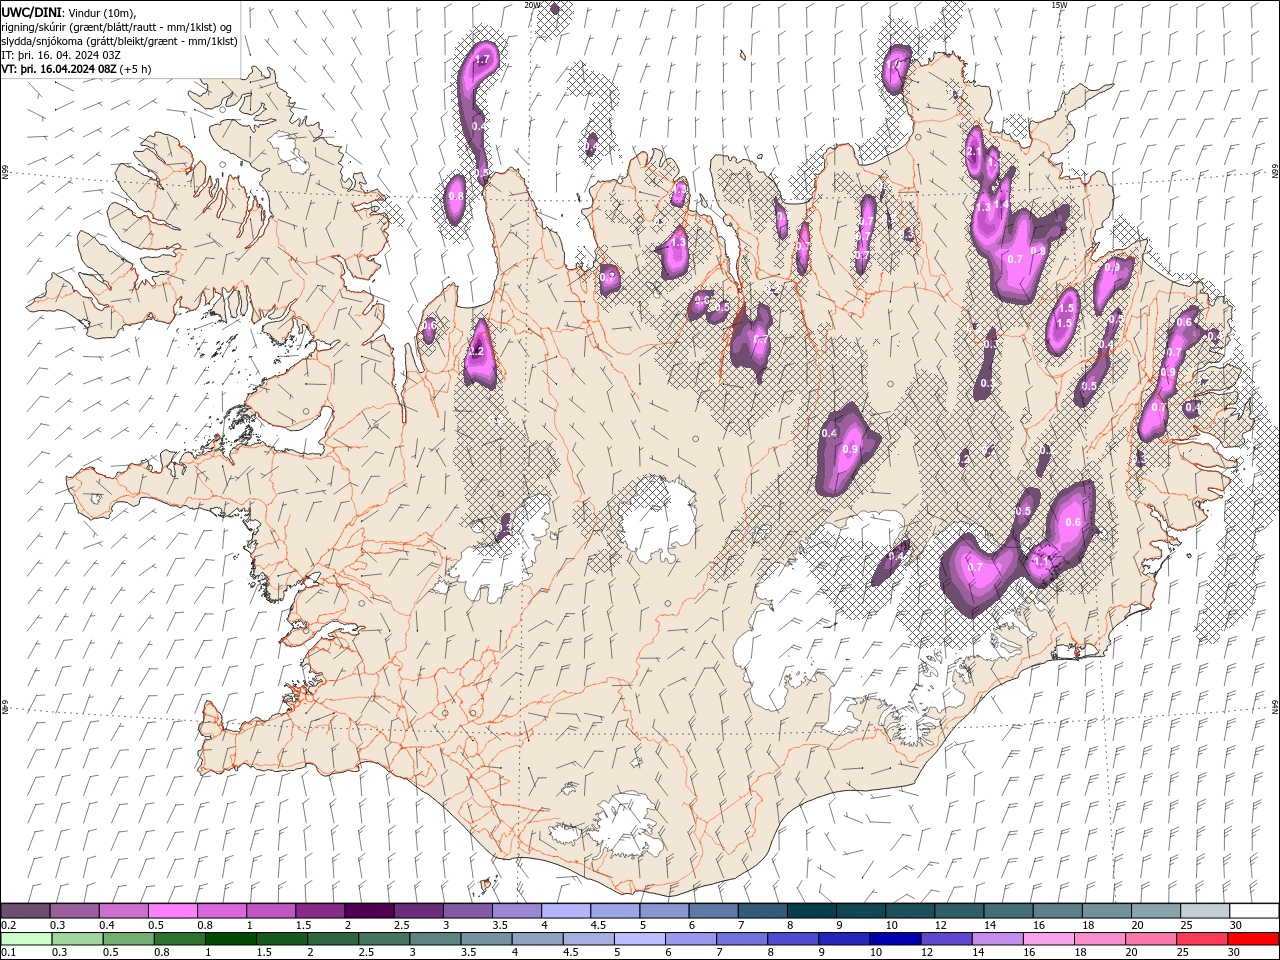
Task: Click the '30' label in the upper legend
Action: pyautogui.click(x=1236, y=925)
